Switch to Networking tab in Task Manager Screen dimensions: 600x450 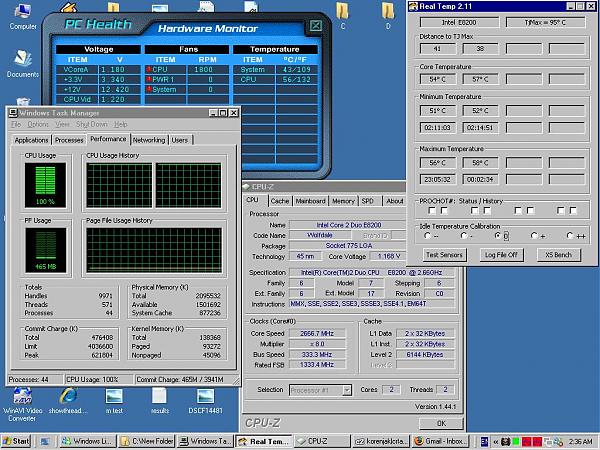(x=149, y=140)
